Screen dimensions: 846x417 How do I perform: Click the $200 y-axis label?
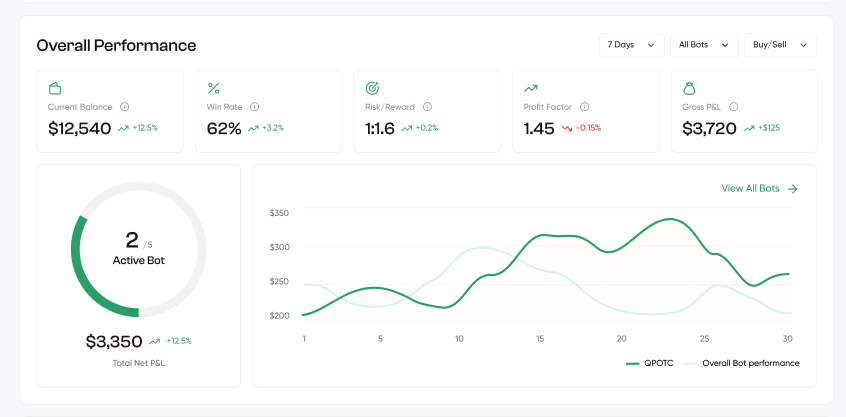click(279, 316)
